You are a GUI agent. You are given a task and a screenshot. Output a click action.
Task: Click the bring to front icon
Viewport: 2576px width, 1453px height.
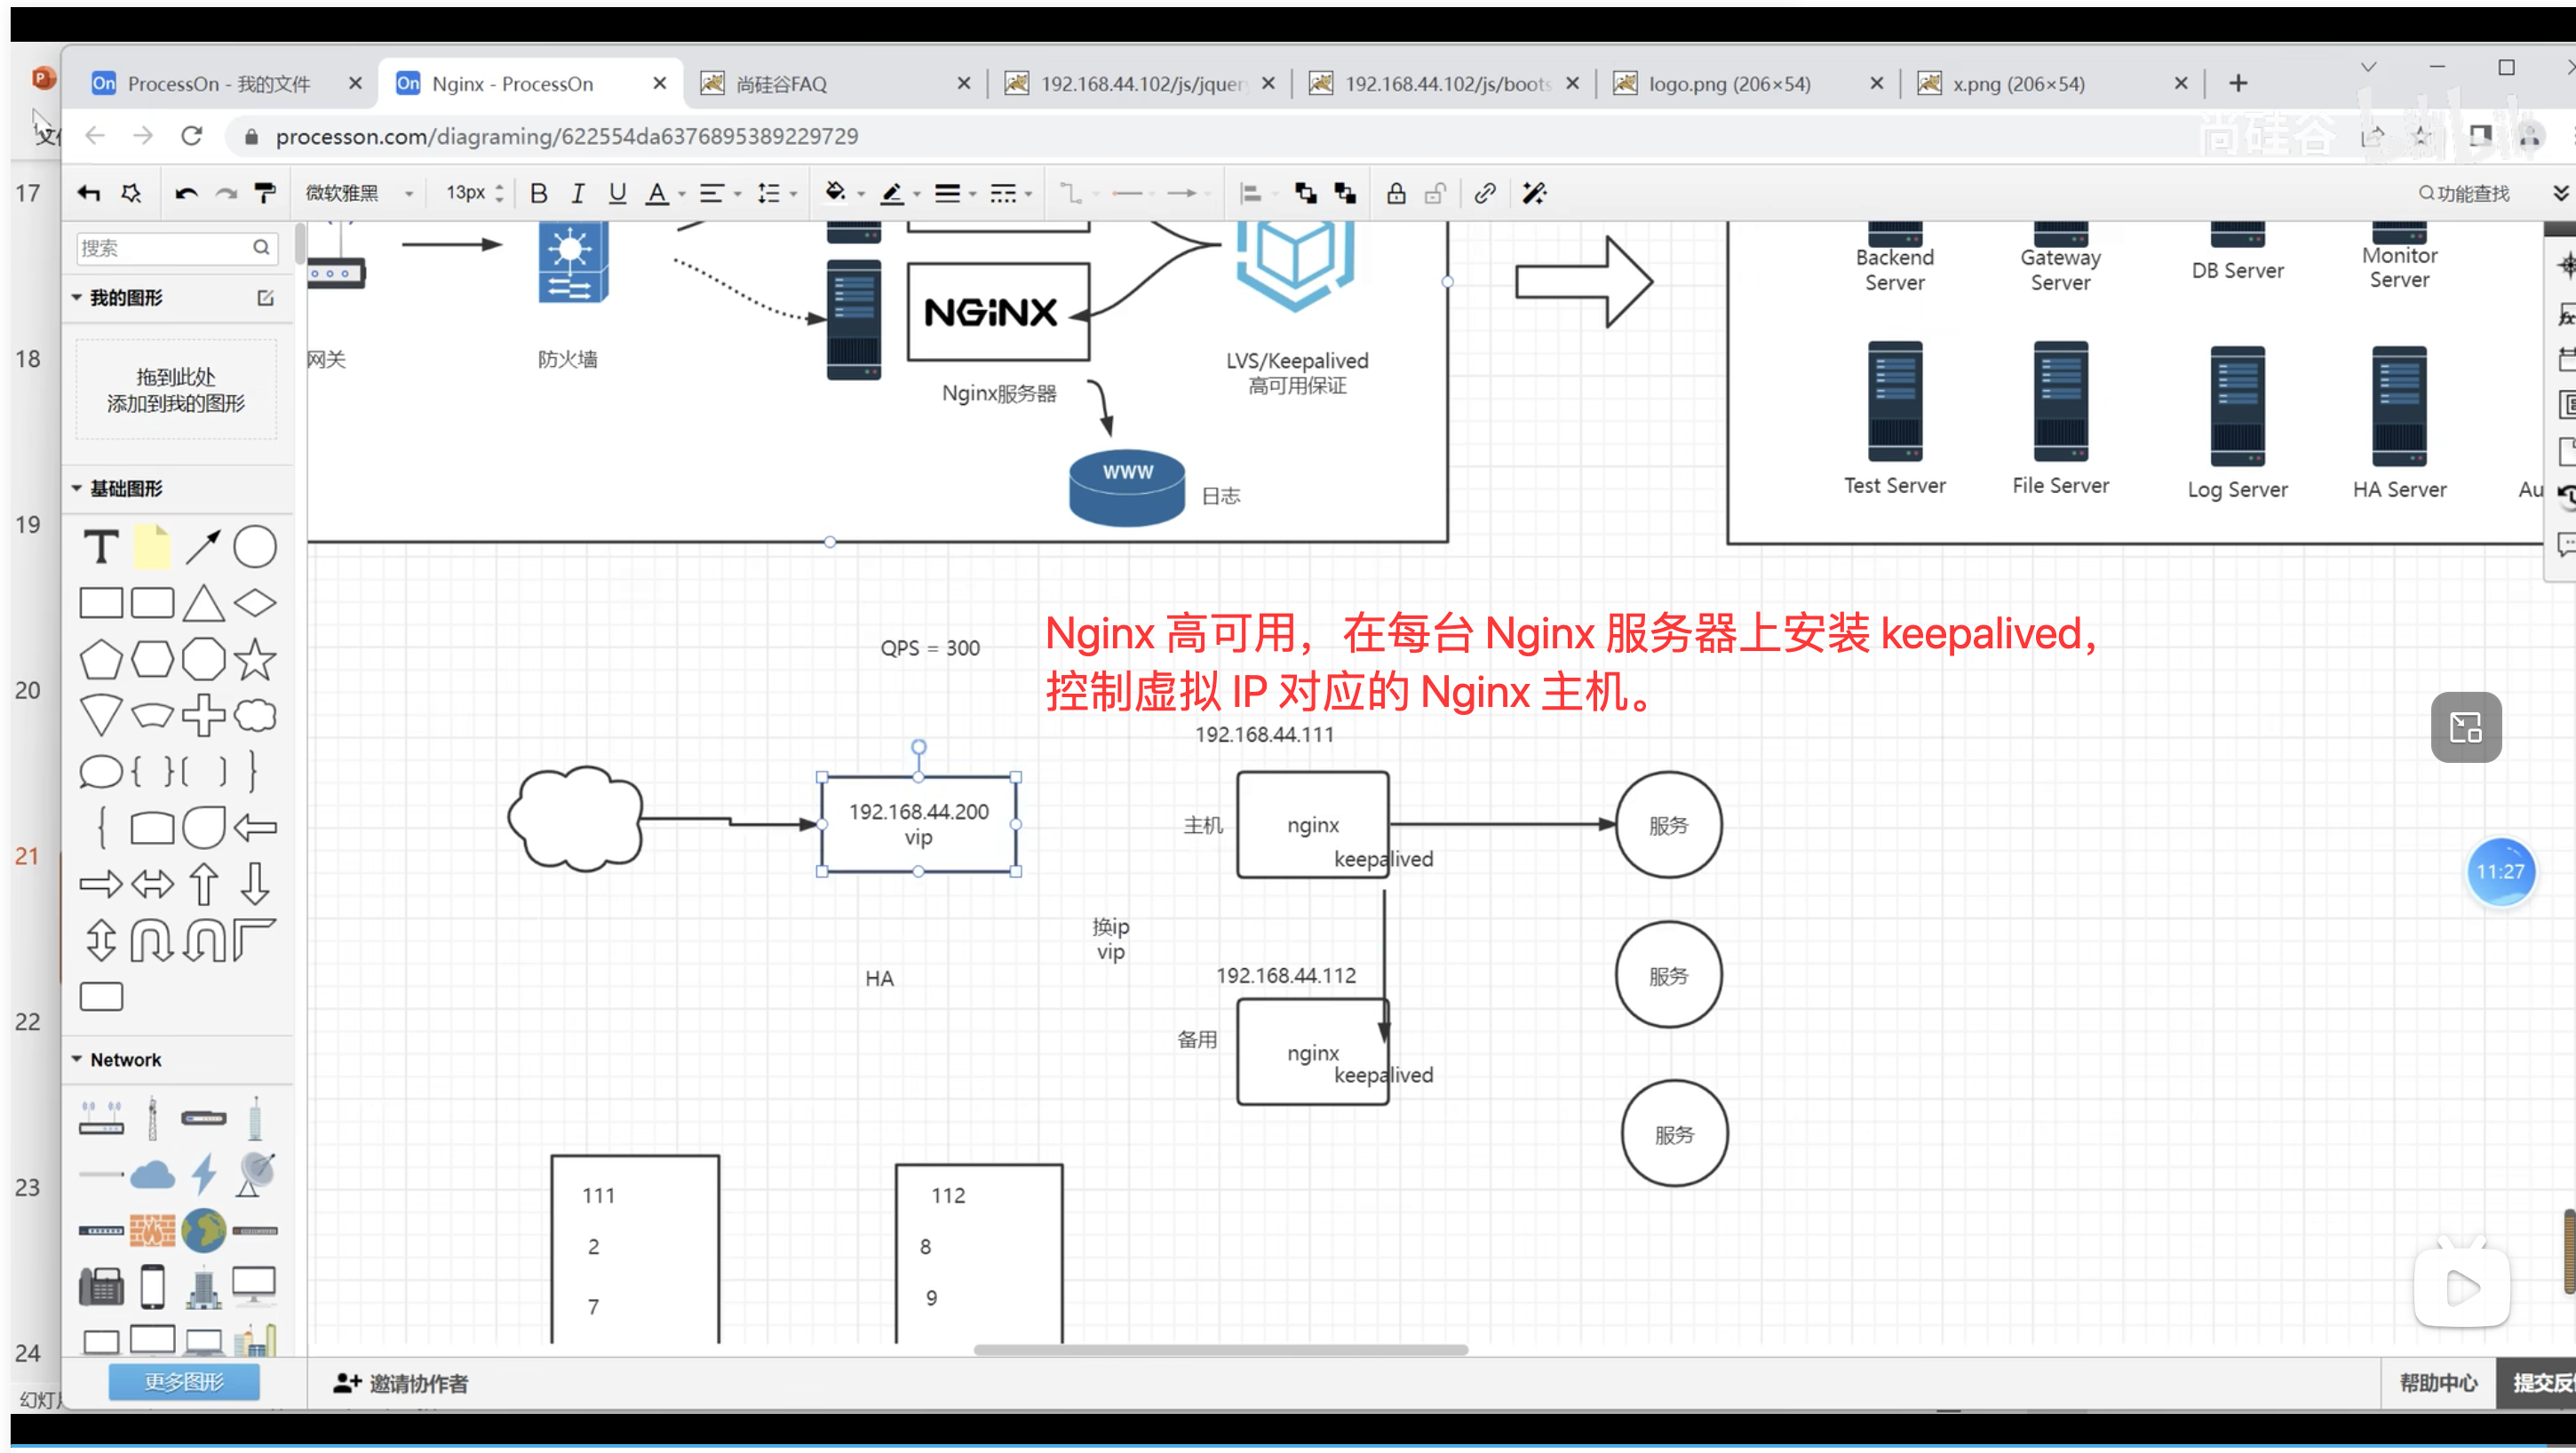click(1305, 194)
